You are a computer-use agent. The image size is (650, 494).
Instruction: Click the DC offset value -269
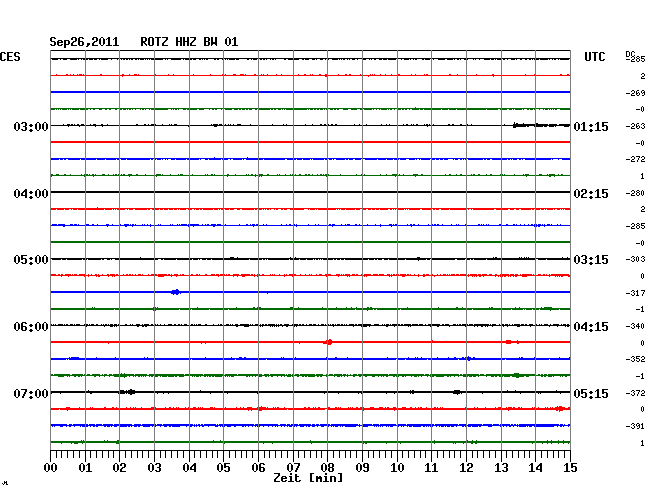pos(635,93)
